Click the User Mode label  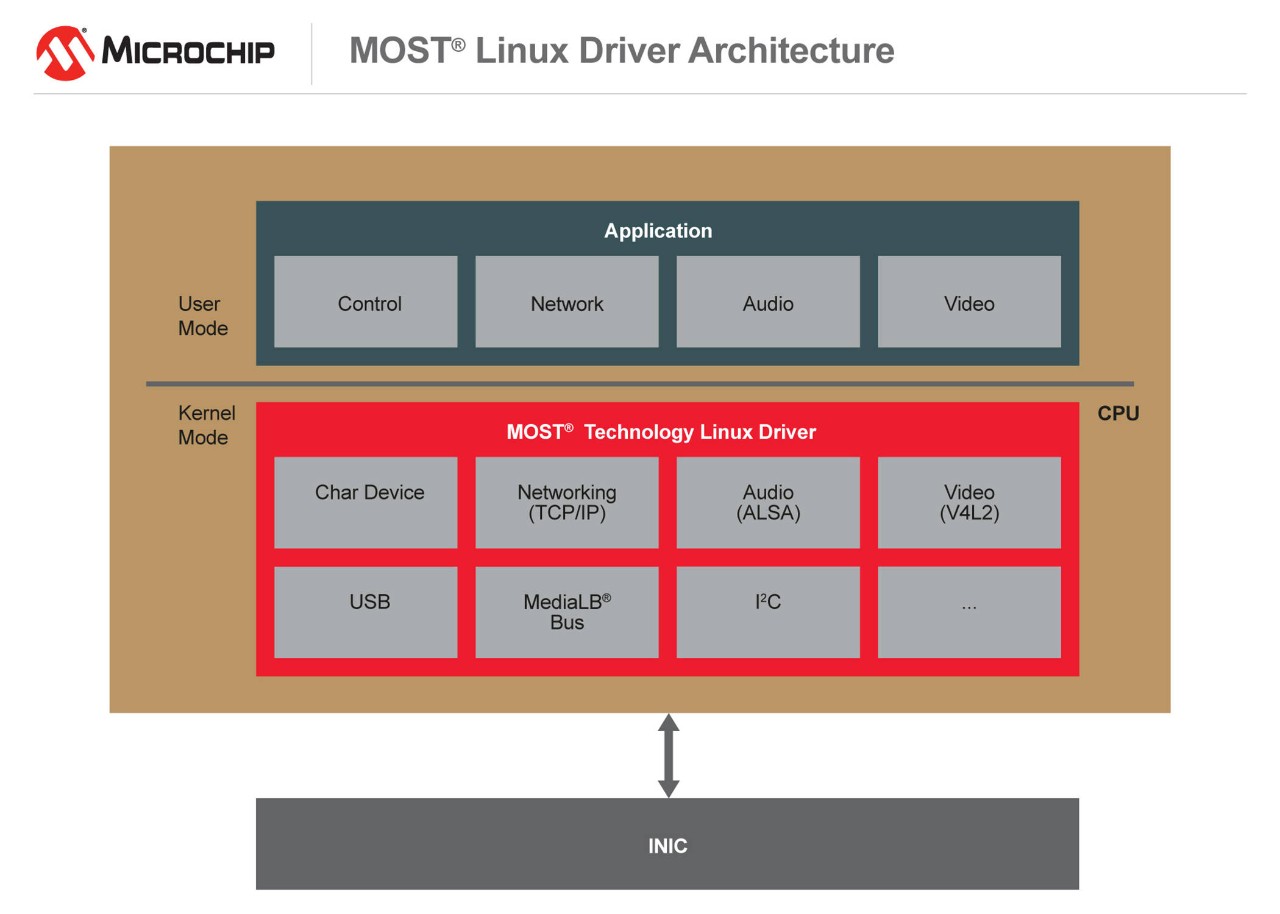pyautogui.click(x=203, y=316)
